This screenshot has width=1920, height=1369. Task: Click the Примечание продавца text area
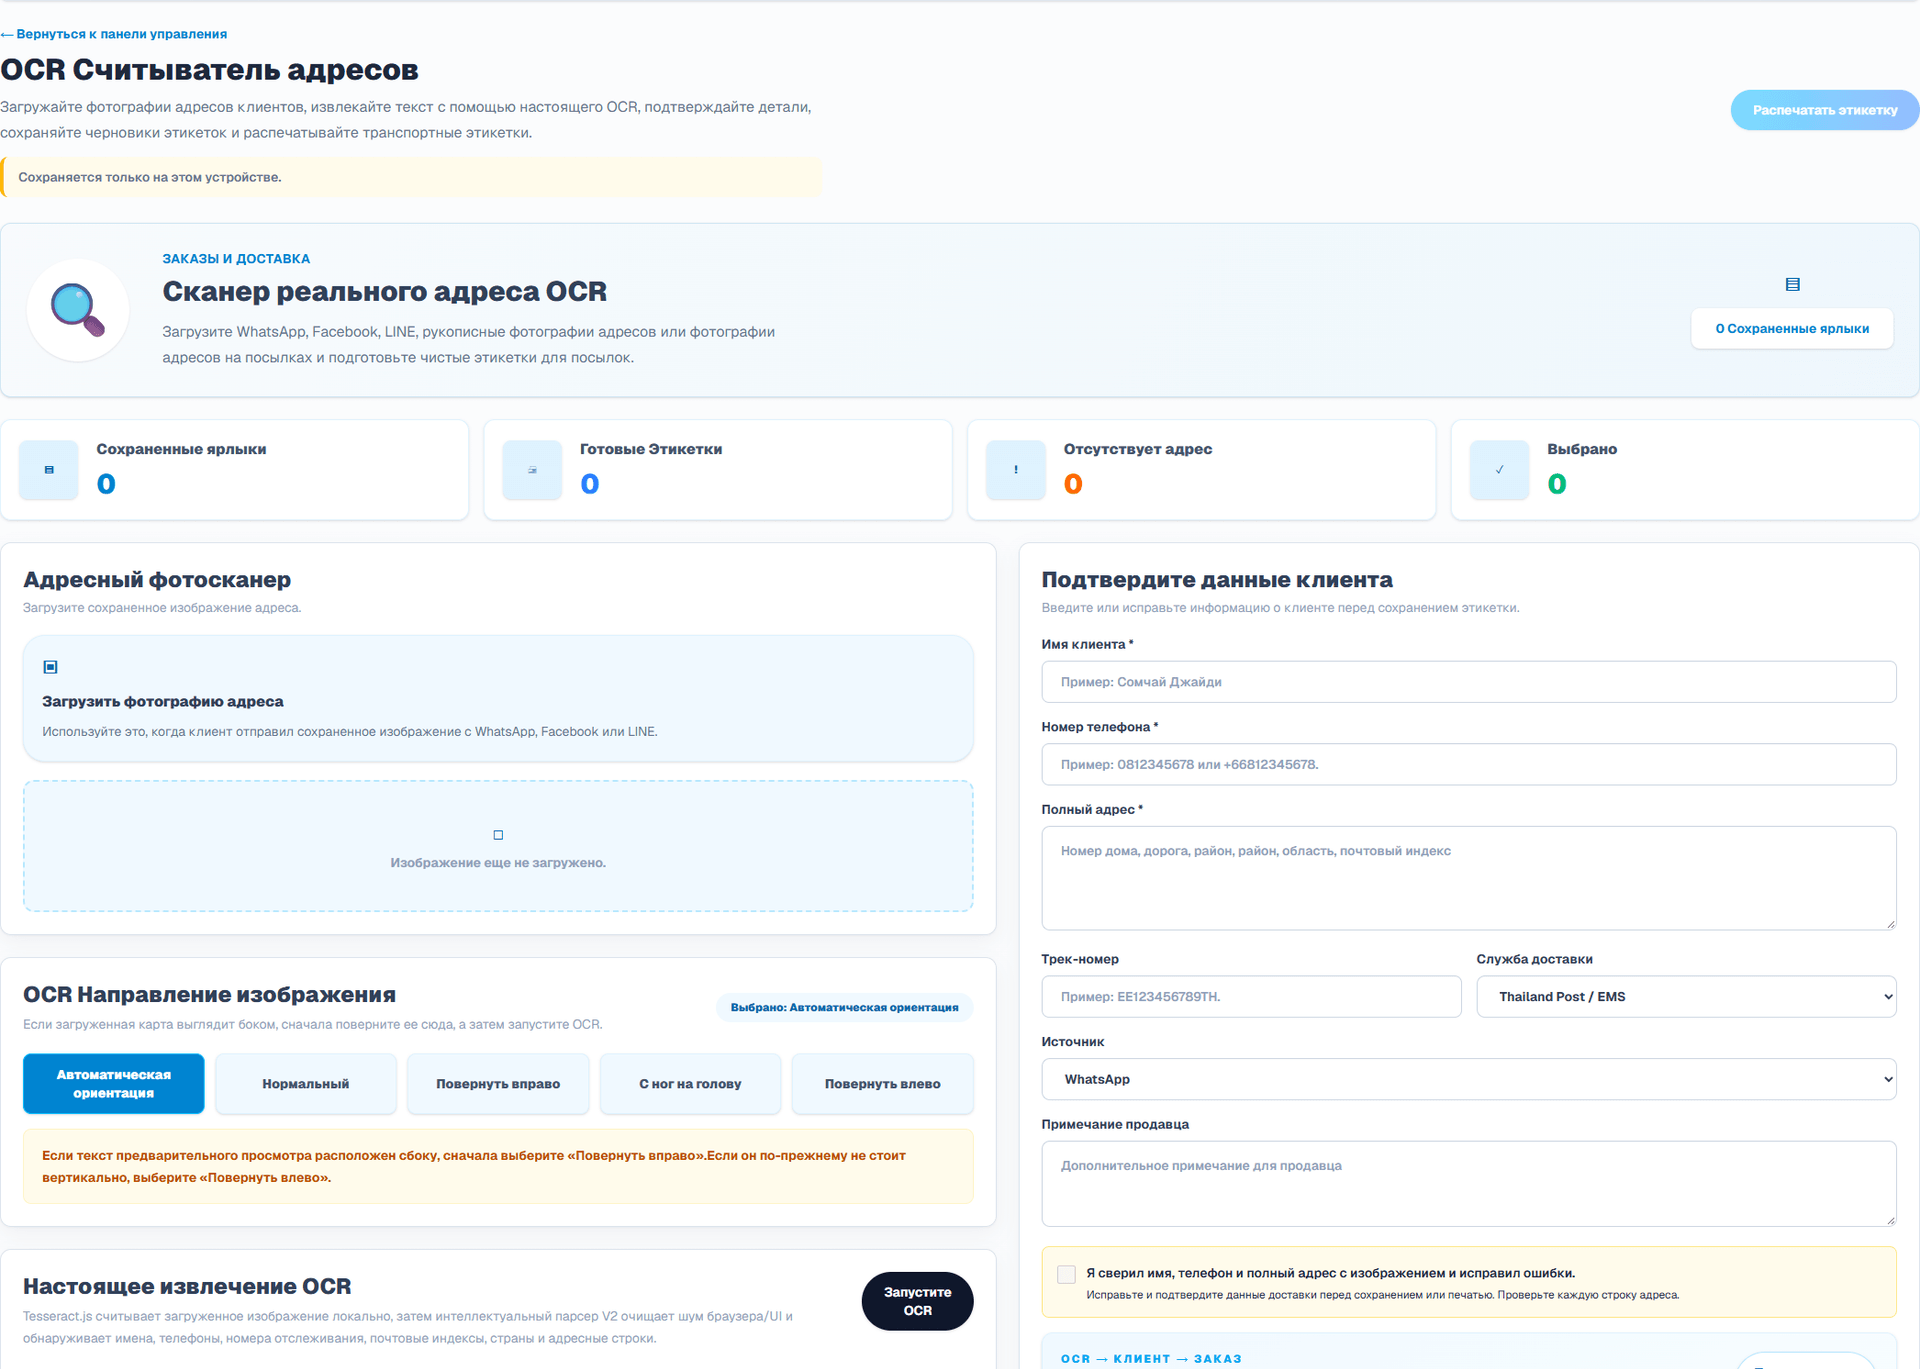1469,1184
